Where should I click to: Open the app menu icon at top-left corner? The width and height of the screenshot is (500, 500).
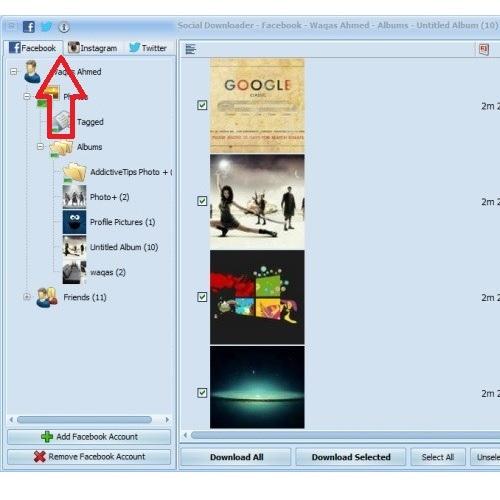click(x=11, y=26)
